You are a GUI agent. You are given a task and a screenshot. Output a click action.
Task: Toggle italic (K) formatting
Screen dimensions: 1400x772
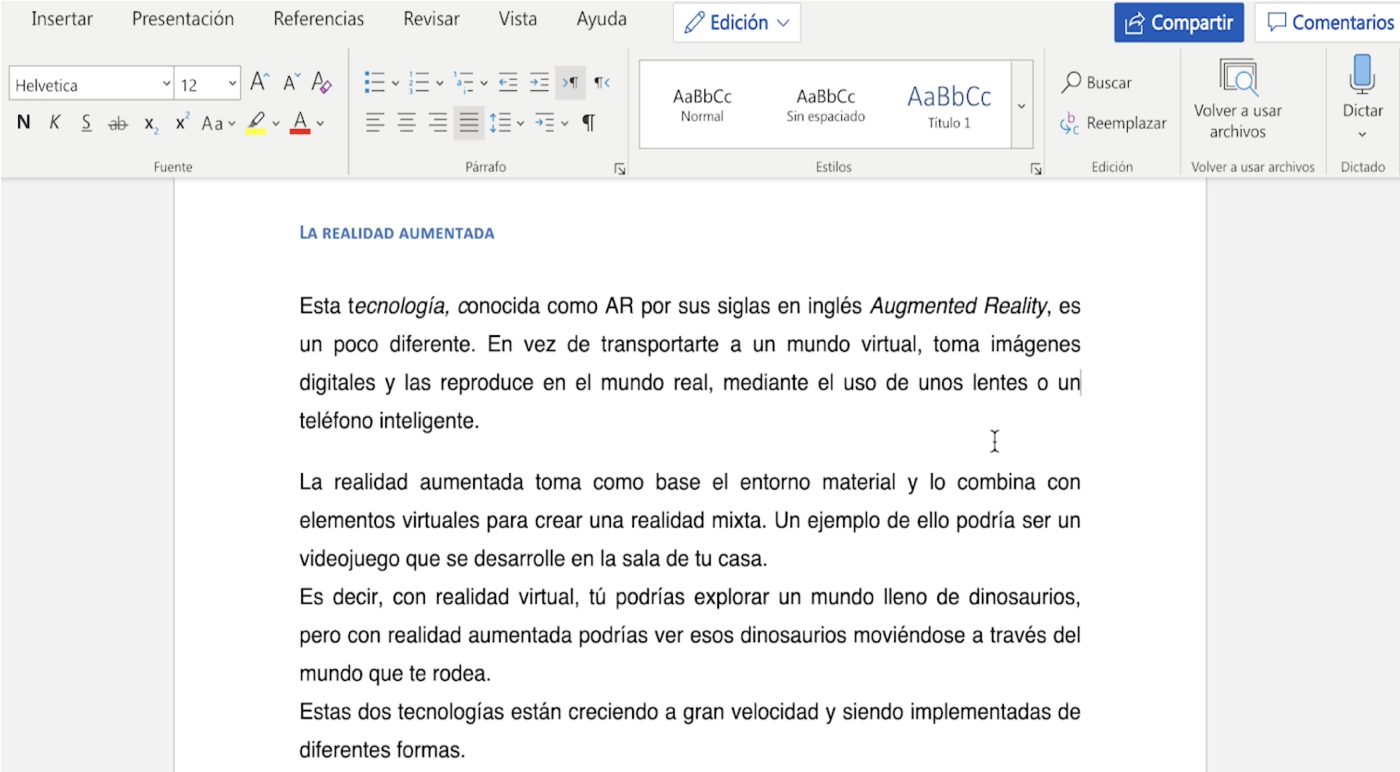[x=55, y=123]
